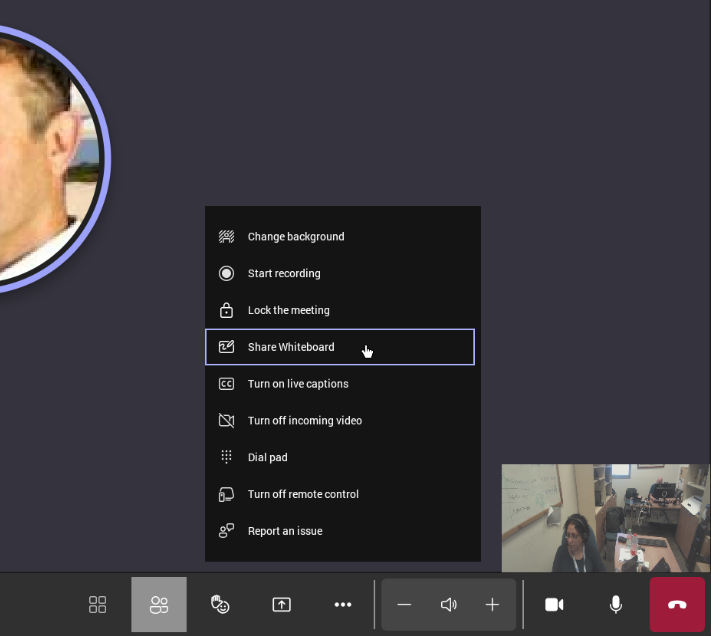Turn off the camera

[x=554, y=604]
